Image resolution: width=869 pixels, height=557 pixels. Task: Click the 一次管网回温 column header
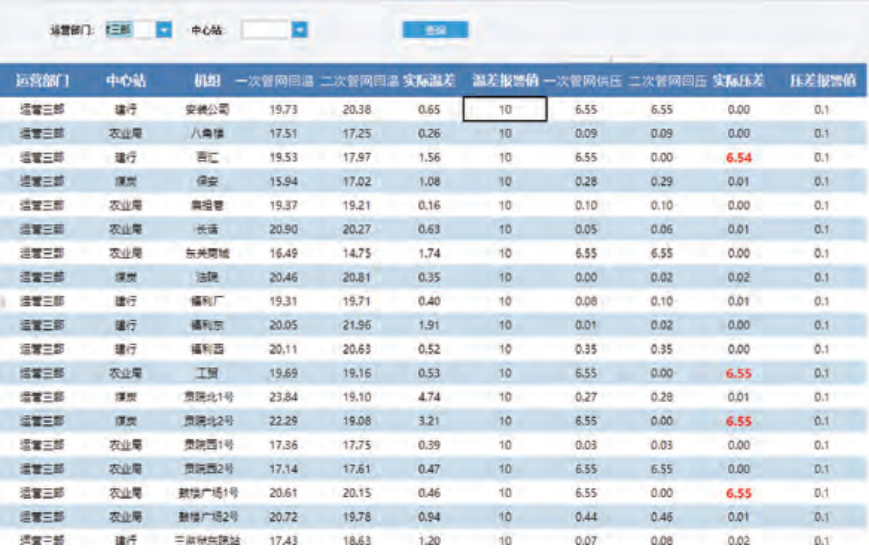[x=276, y=80]
